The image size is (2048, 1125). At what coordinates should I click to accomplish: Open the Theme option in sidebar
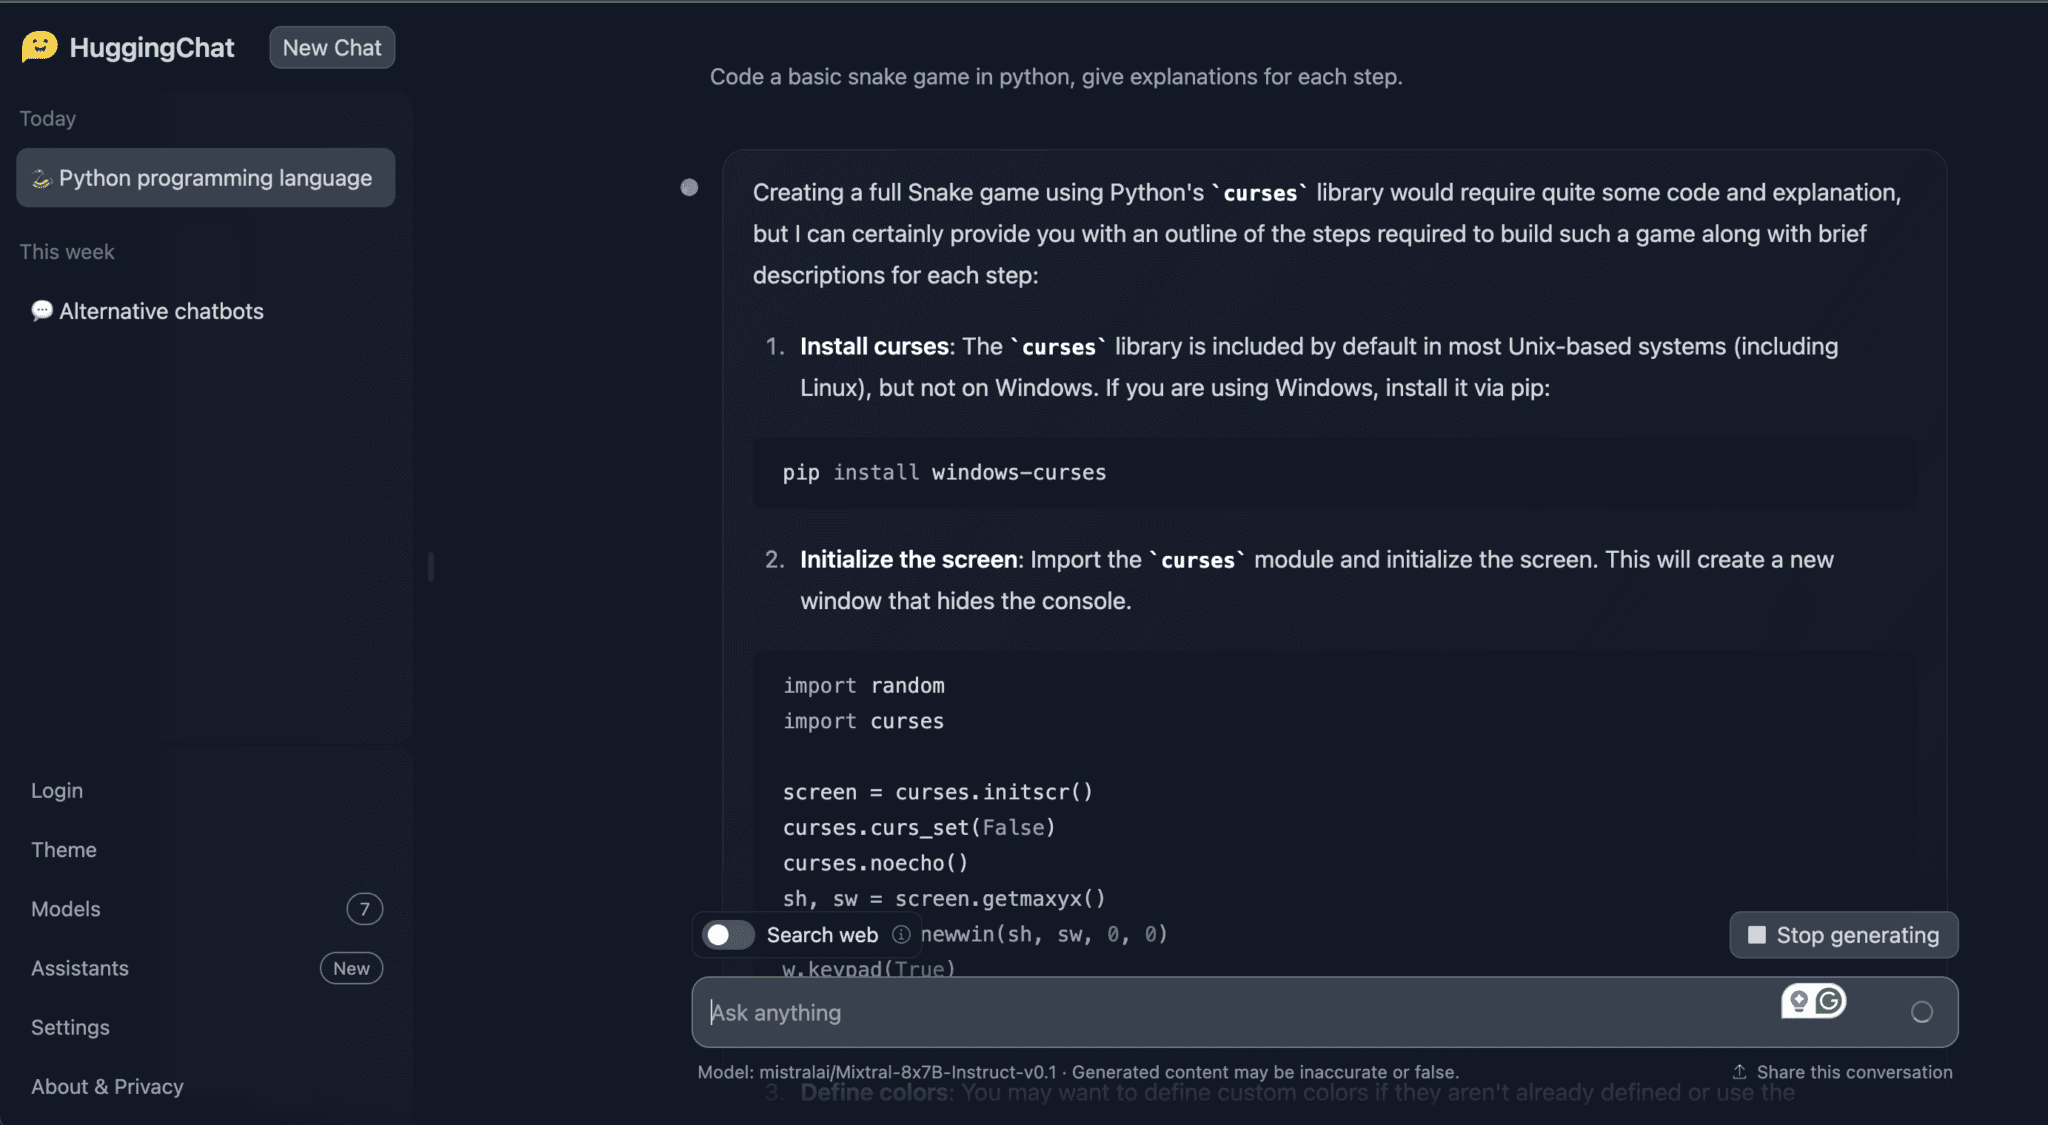pos(64,849)
